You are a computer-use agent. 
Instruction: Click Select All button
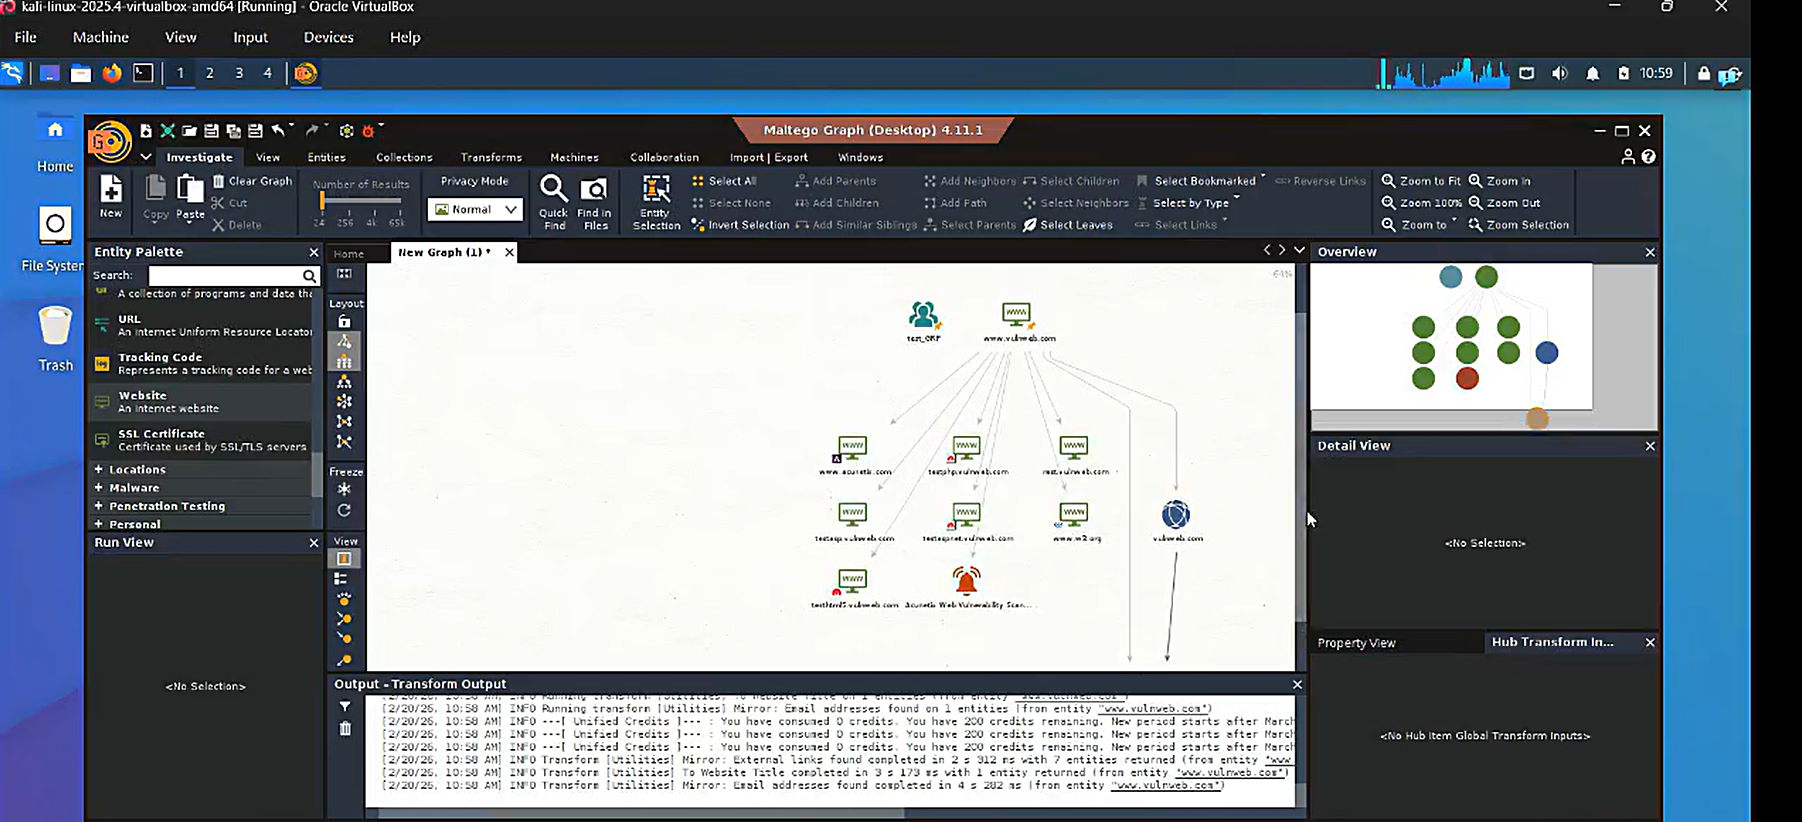click(x=724, y=181)
